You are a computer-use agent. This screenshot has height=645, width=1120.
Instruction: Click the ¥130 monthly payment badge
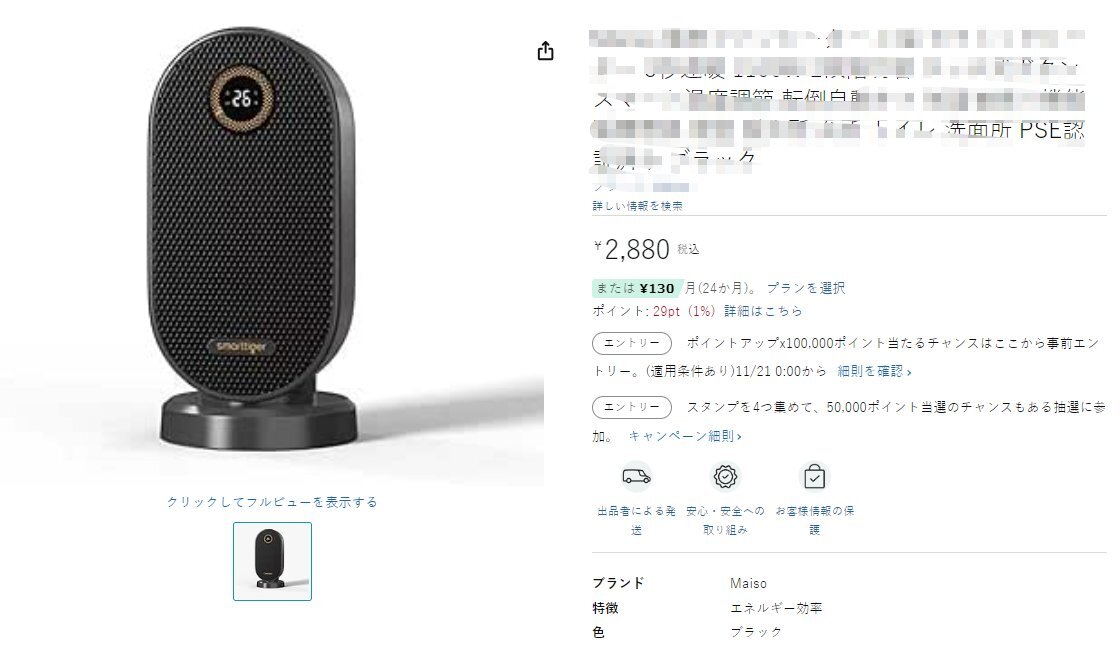tap(636, 288)
